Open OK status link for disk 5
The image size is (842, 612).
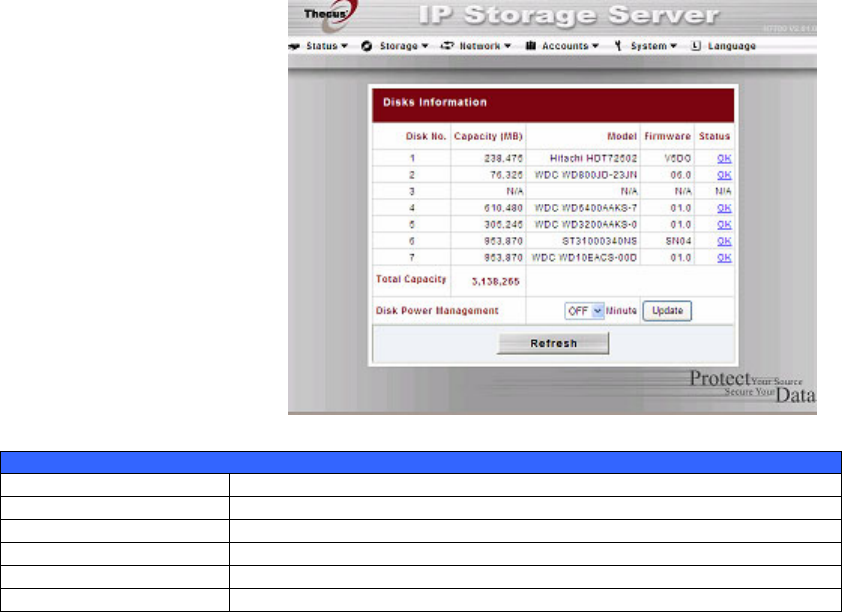tap(724, 225)
